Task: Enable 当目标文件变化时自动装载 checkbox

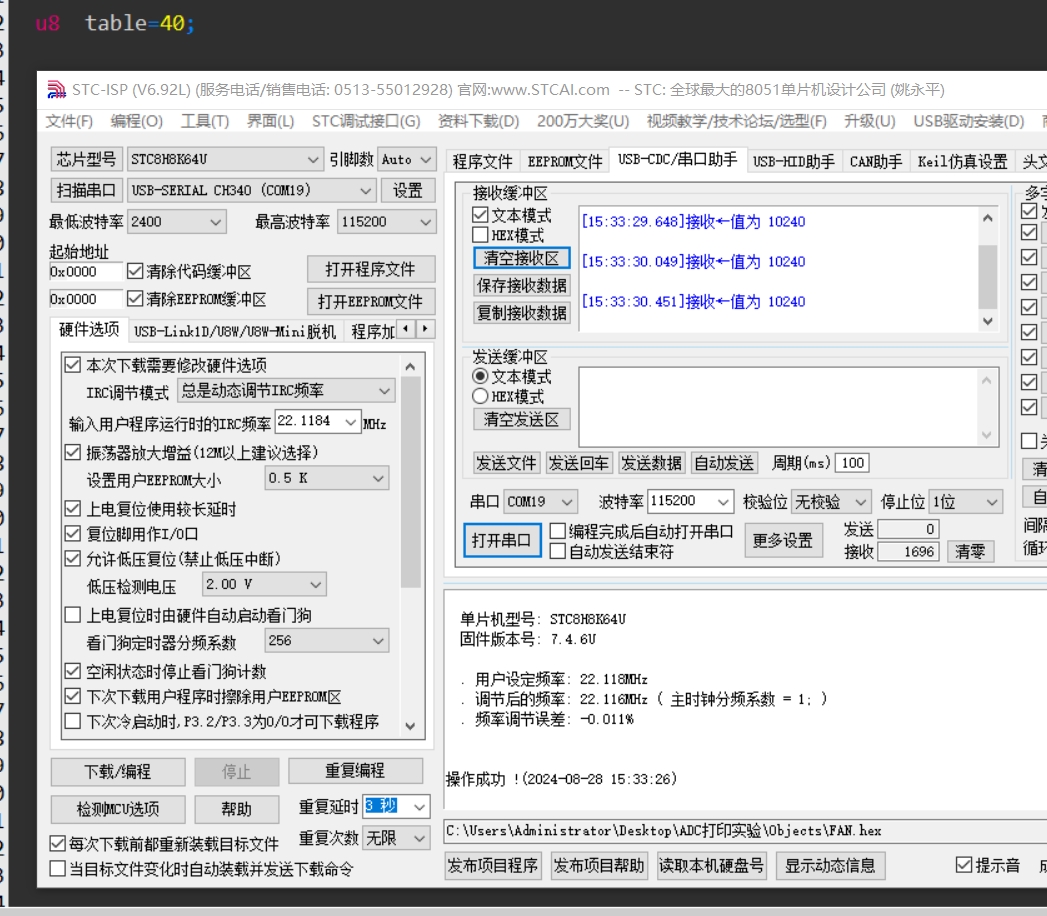Action: click(x=58, y=869)
